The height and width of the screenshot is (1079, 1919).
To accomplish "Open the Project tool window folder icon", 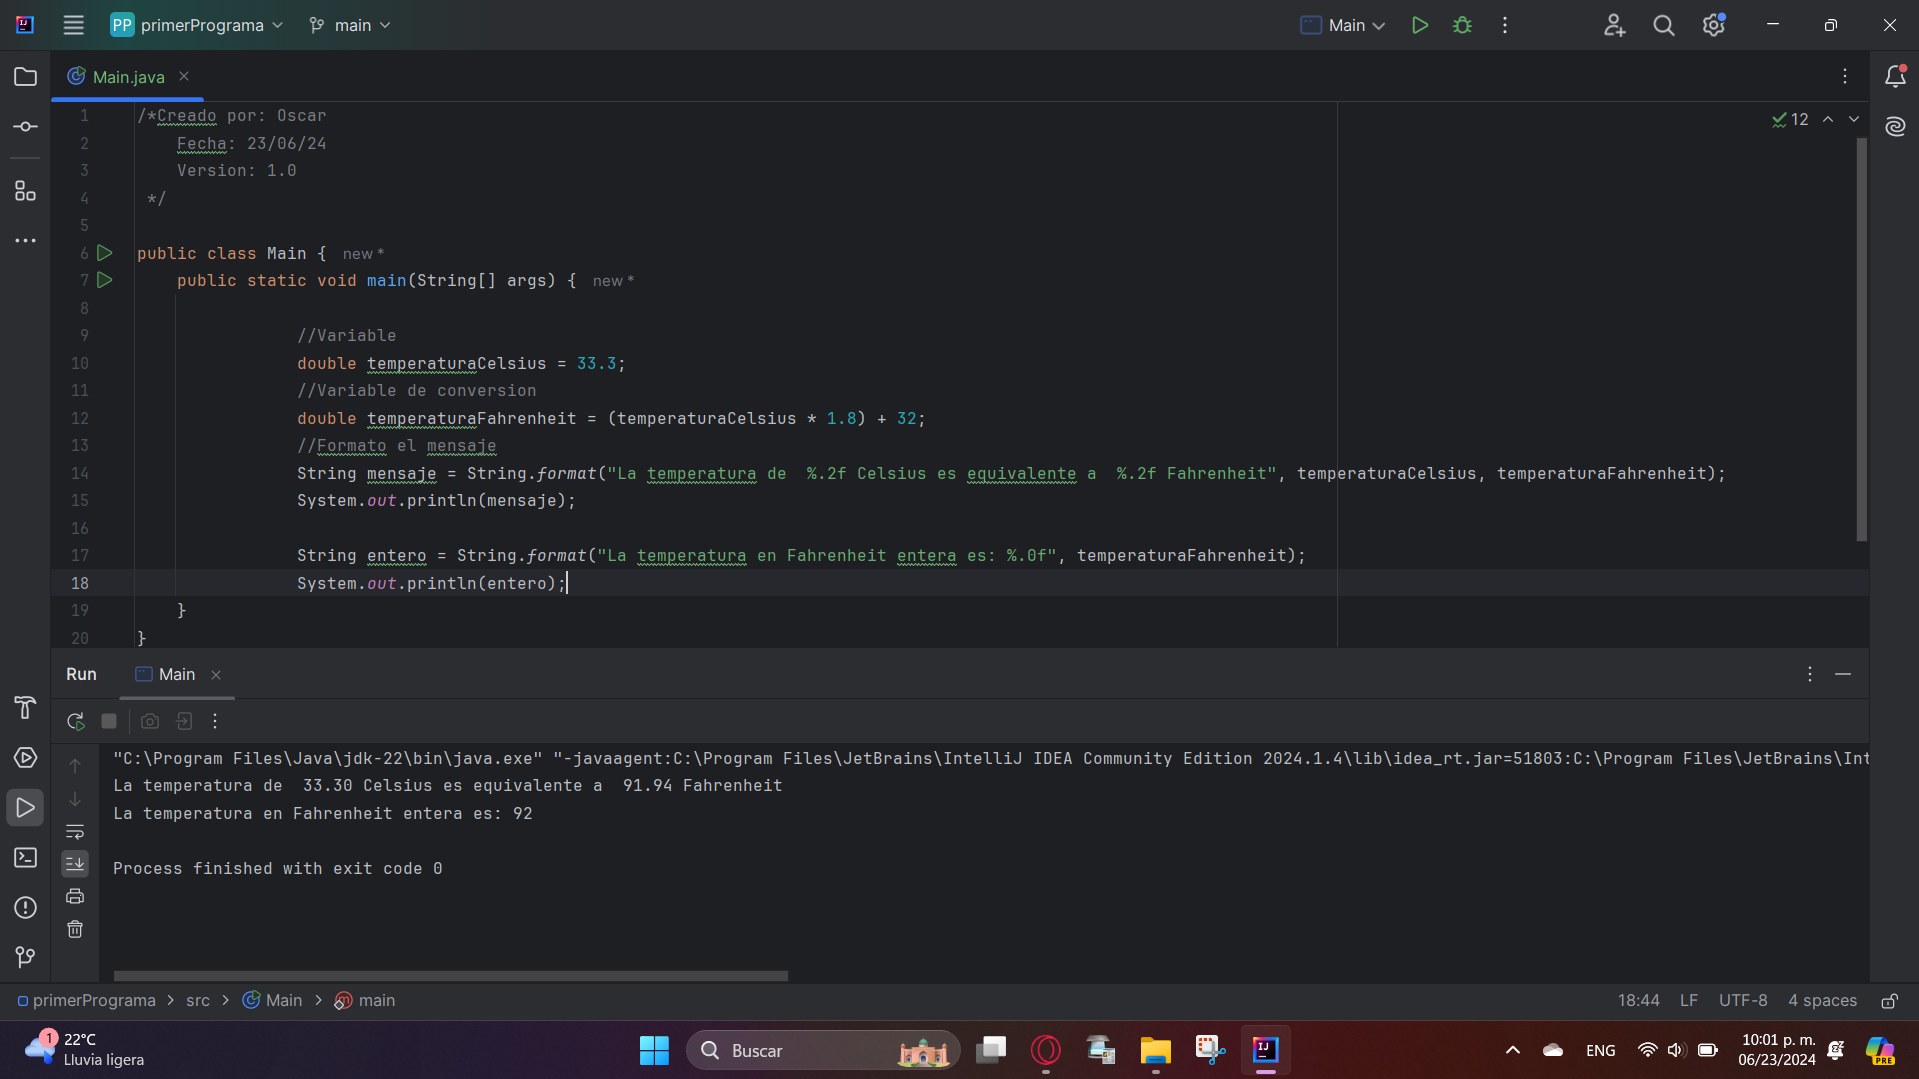I will click(25, 77).
